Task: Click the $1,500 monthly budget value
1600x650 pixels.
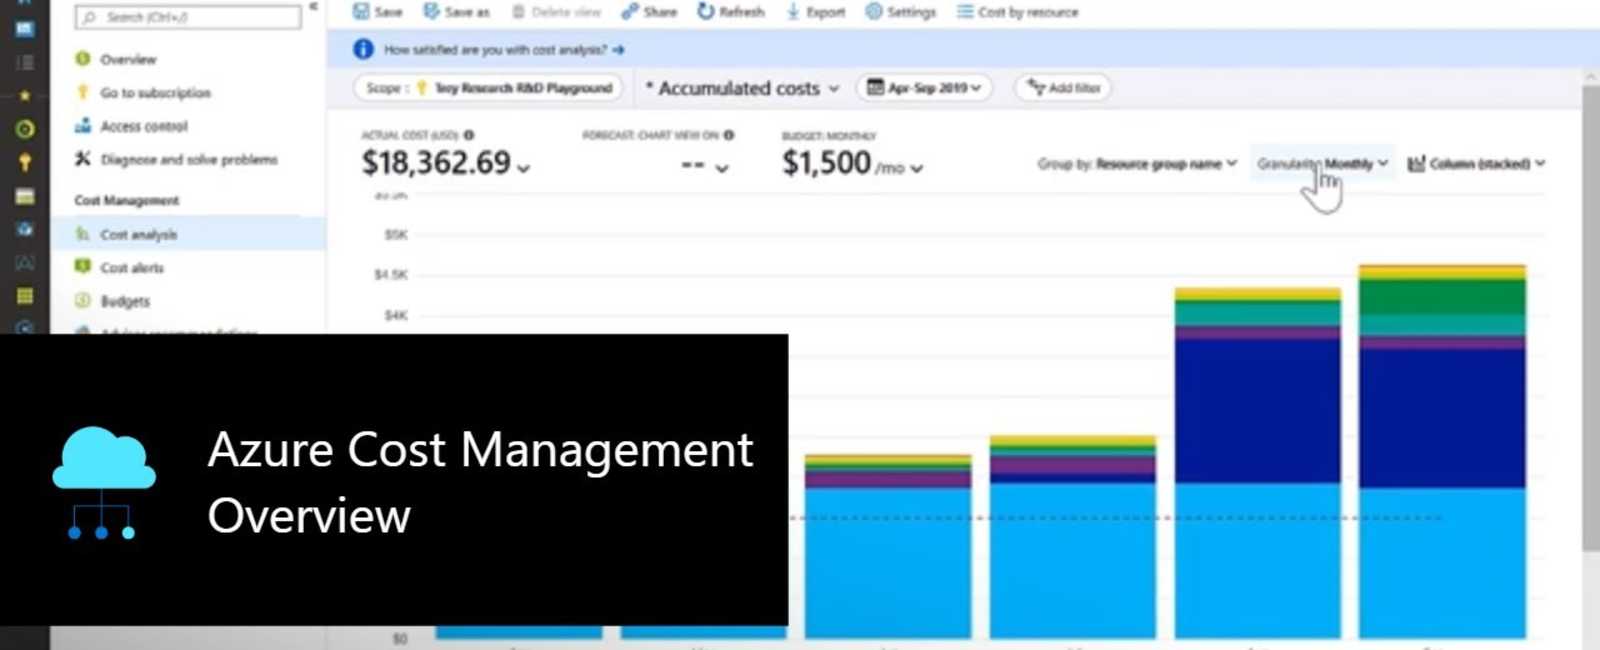Action: point(826,162)
